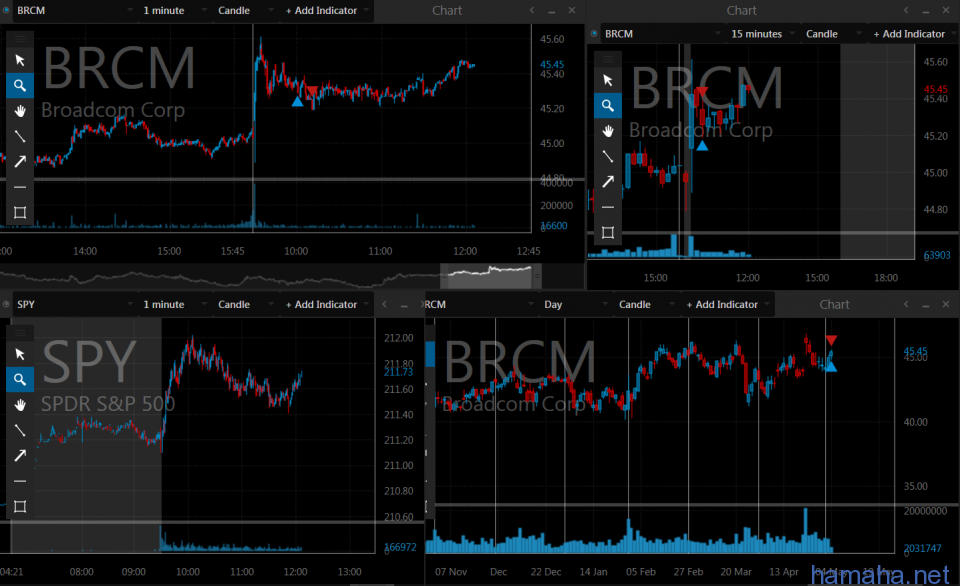960x586 pixels.
Task: Click the Chart title of BRCM Day panel
Action: pos(834,304)
